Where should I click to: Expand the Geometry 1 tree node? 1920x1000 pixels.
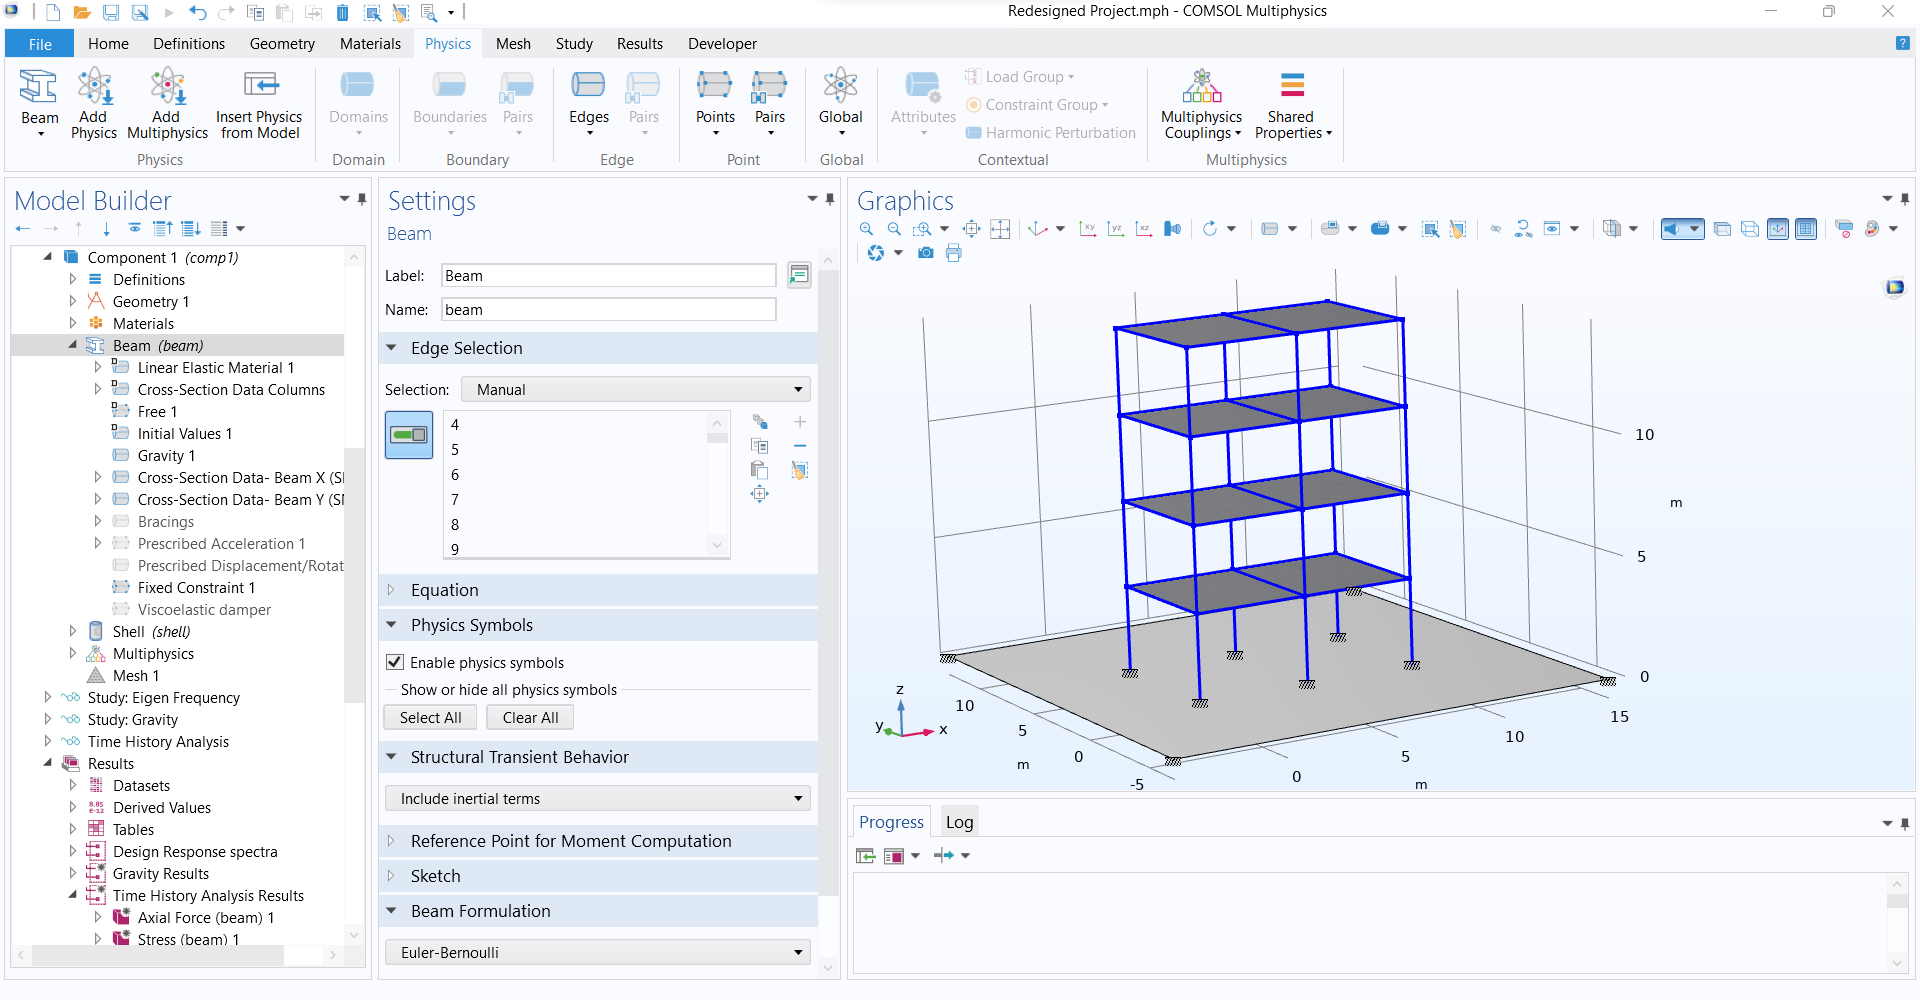tap(73, 302)
